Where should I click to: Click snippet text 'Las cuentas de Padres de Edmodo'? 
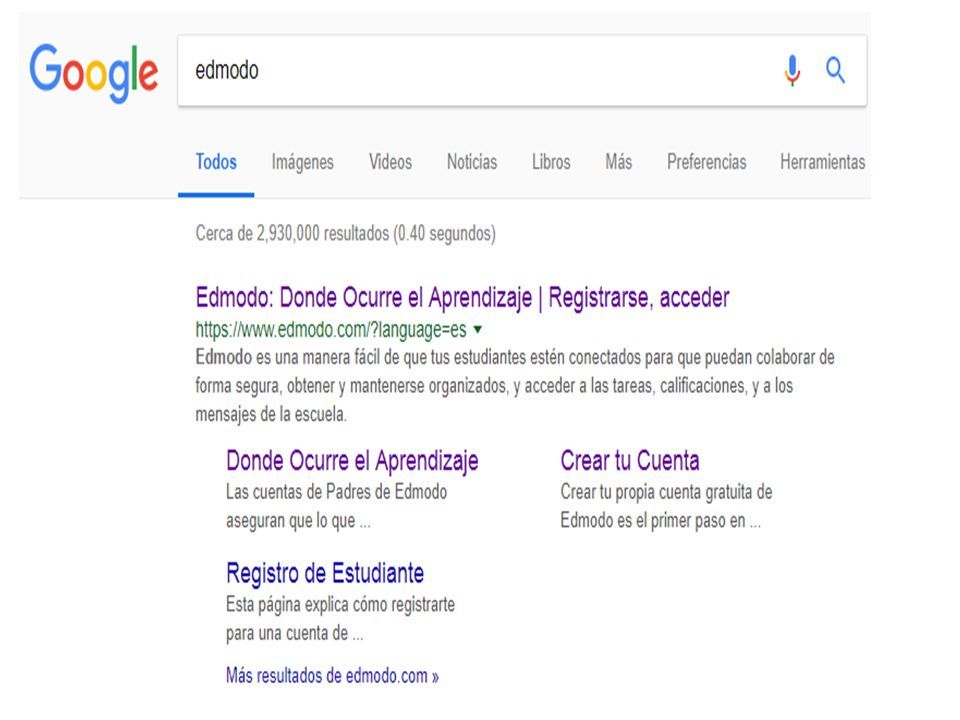(336, 492)
